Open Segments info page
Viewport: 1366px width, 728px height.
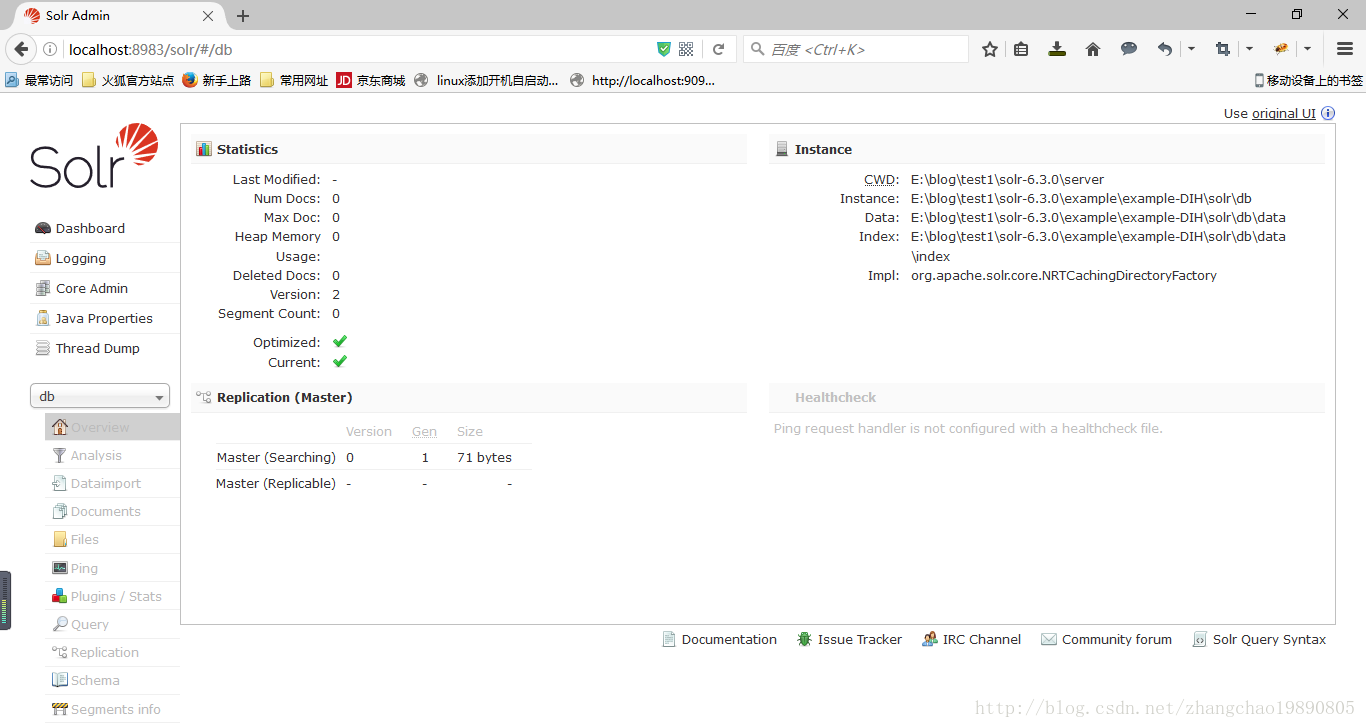[115, 709]
